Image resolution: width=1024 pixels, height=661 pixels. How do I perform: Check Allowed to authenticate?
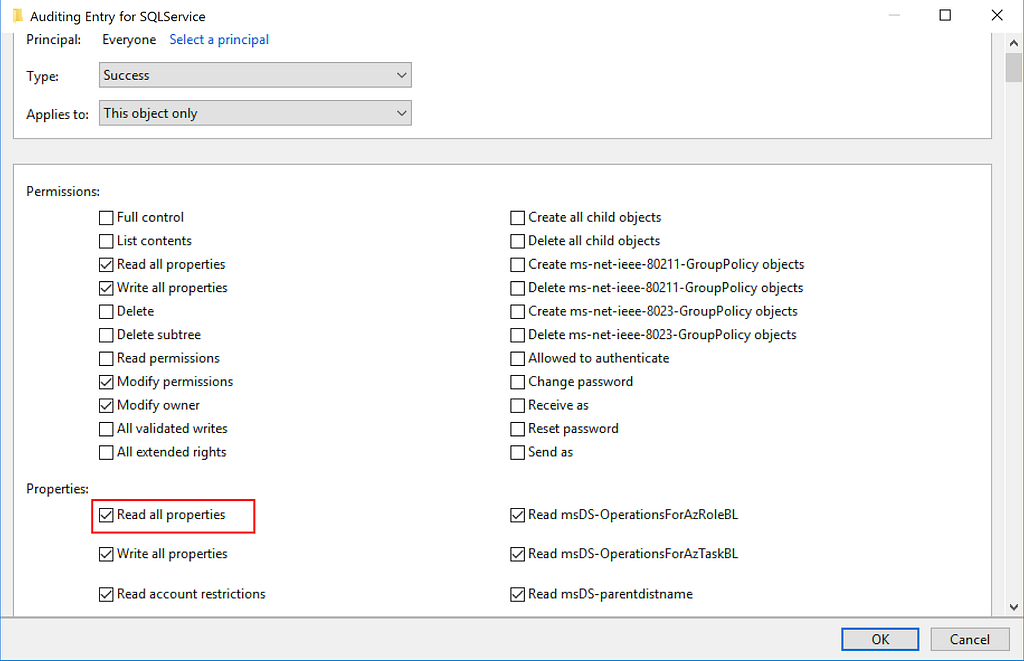click(x=517, y=359)
